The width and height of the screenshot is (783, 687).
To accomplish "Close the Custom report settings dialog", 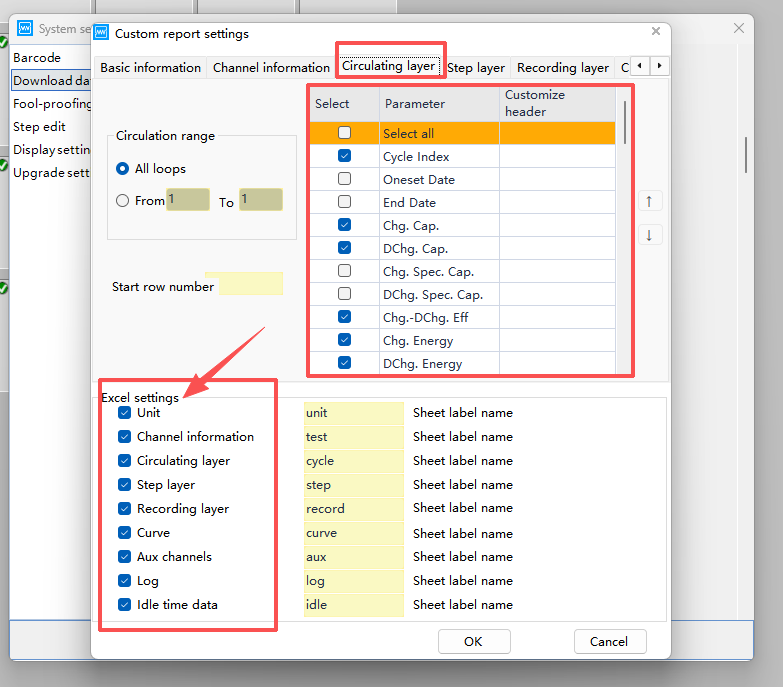I will (655, 32).
